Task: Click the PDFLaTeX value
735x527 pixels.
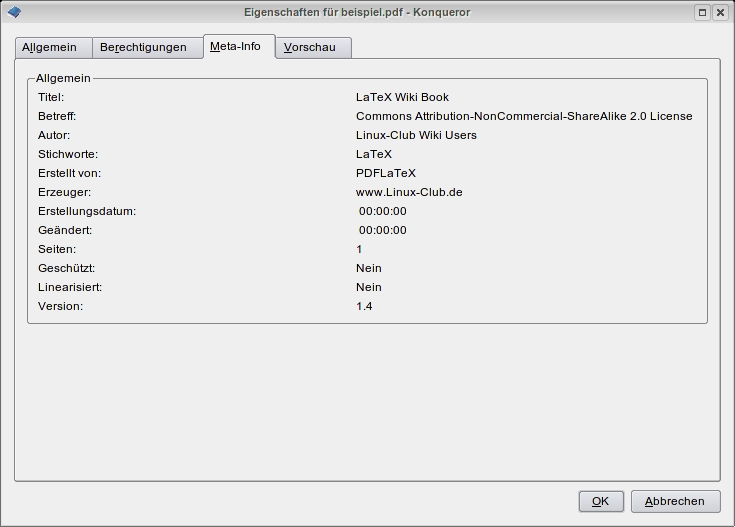Action: [386, 173]
